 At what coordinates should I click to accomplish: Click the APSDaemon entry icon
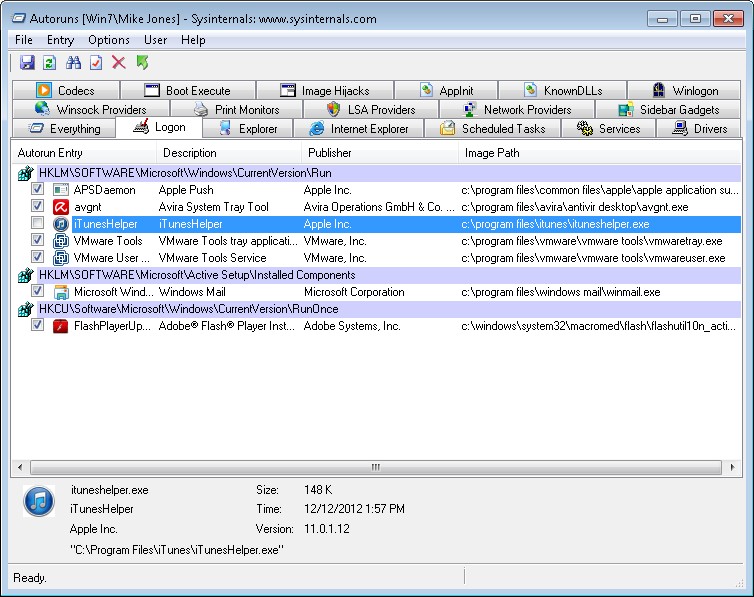point(61,190)
